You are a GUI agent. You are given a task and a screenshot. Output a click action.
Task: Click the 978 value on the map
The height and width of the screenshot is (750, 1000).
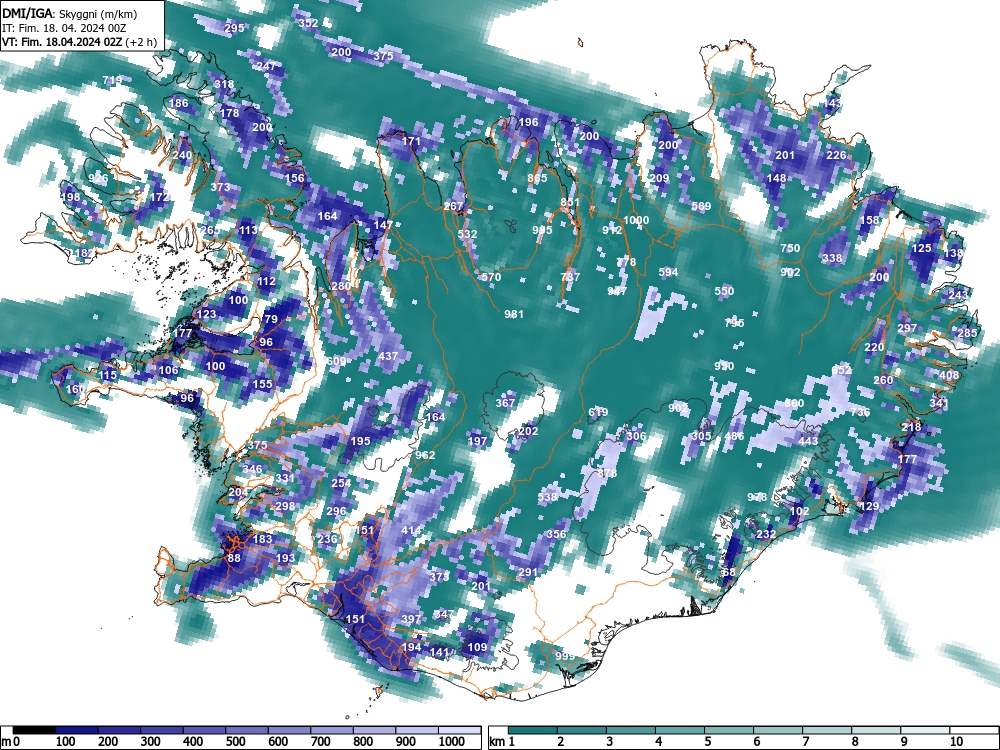(x=758, y=497)
